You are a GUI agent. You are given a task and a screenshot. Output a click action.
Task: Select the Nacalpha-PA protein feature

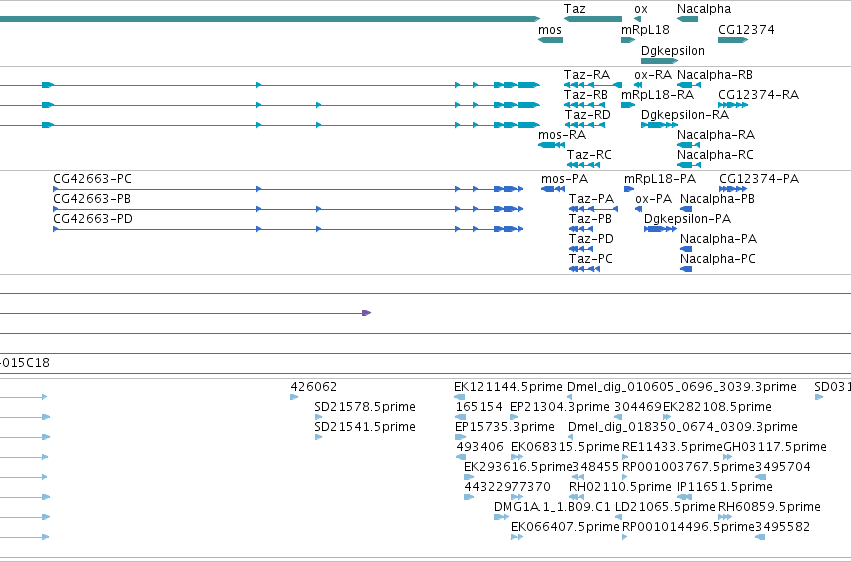[x=686, y=250]
